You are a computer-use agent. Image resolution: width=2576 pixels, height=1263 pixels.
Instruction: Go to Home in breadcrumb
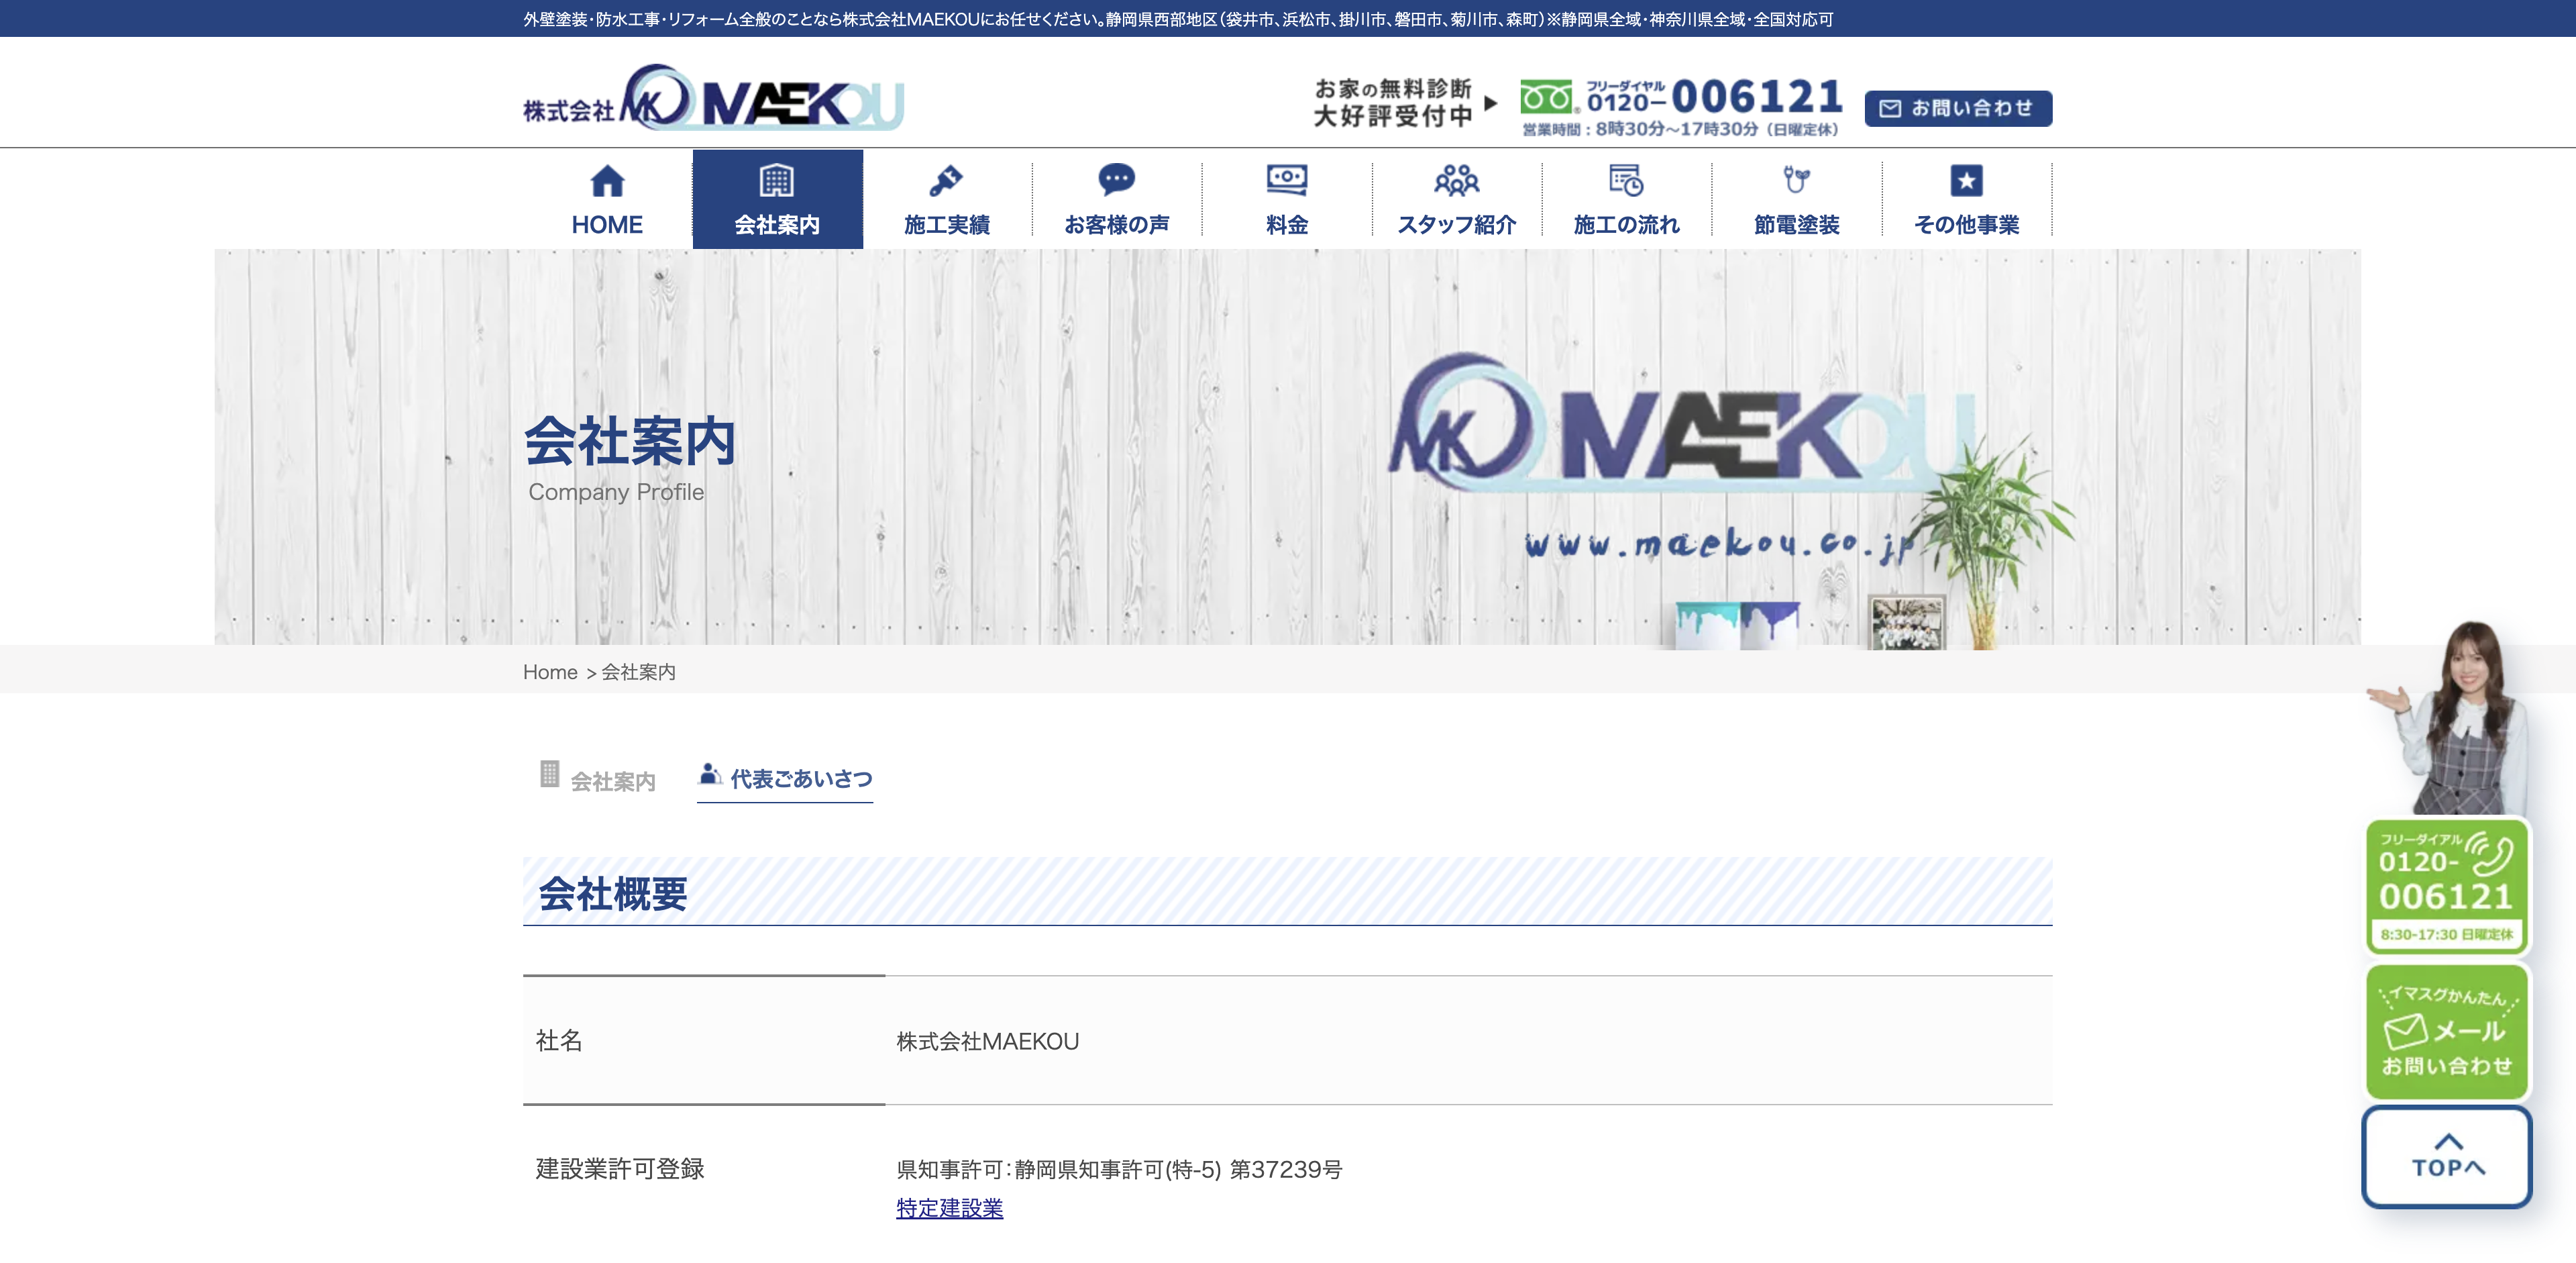(550, 672)
